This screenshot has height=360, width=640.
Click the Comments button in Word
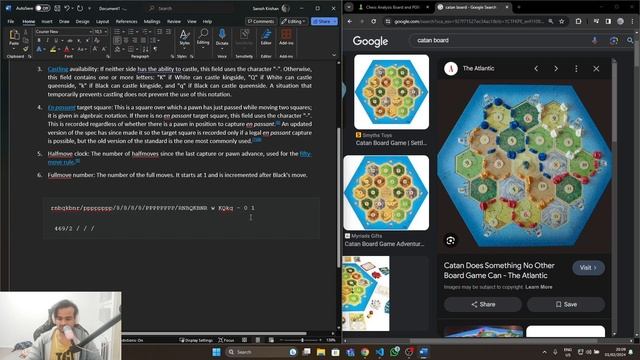point(261,21)
